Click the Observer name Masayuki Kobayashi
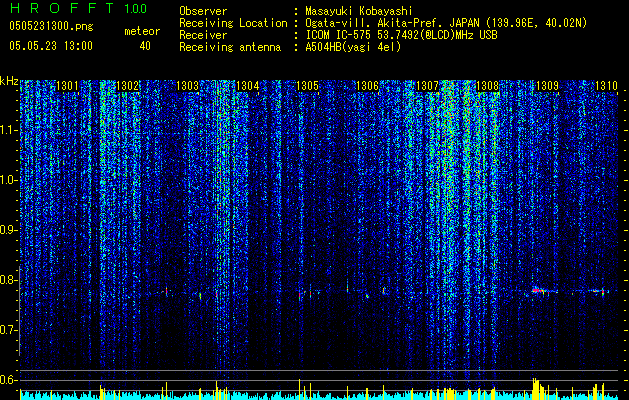Screen dimensions: 629x400 [x=359, y=11]
